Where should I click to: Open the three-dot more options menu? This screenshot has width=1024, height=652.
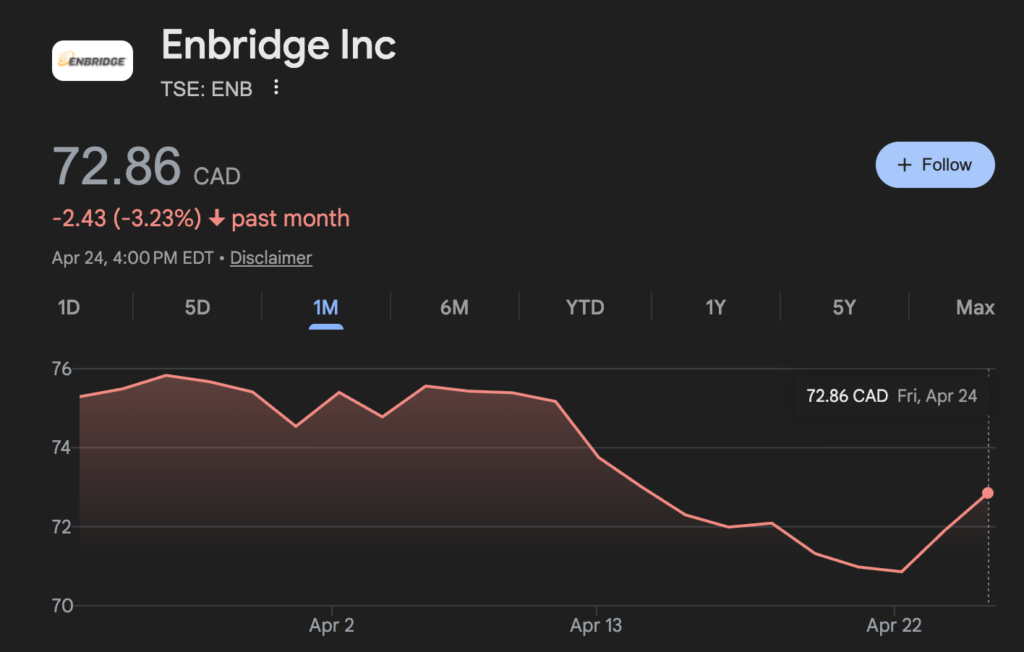click(x=277, y=89)
